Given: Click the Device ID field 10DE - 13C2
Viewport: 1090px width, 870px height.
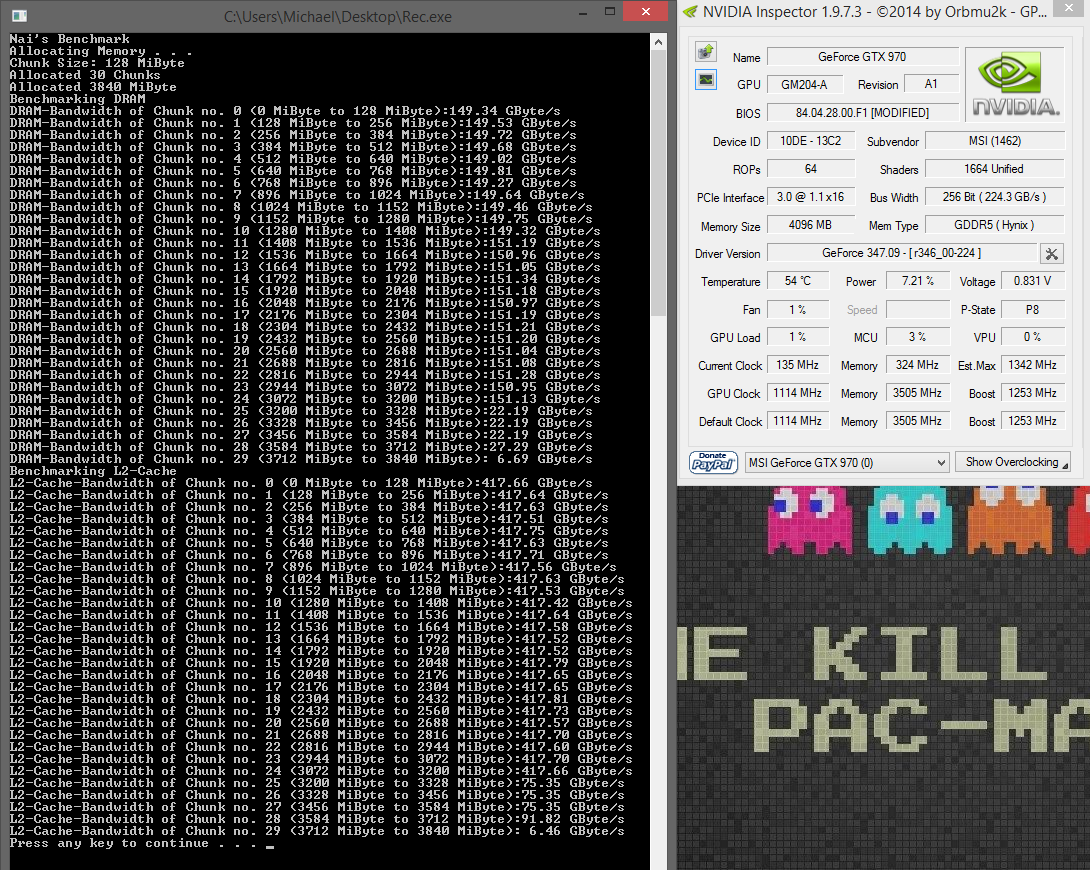Looking at the screenshot, I should click(x=811, y=141).
